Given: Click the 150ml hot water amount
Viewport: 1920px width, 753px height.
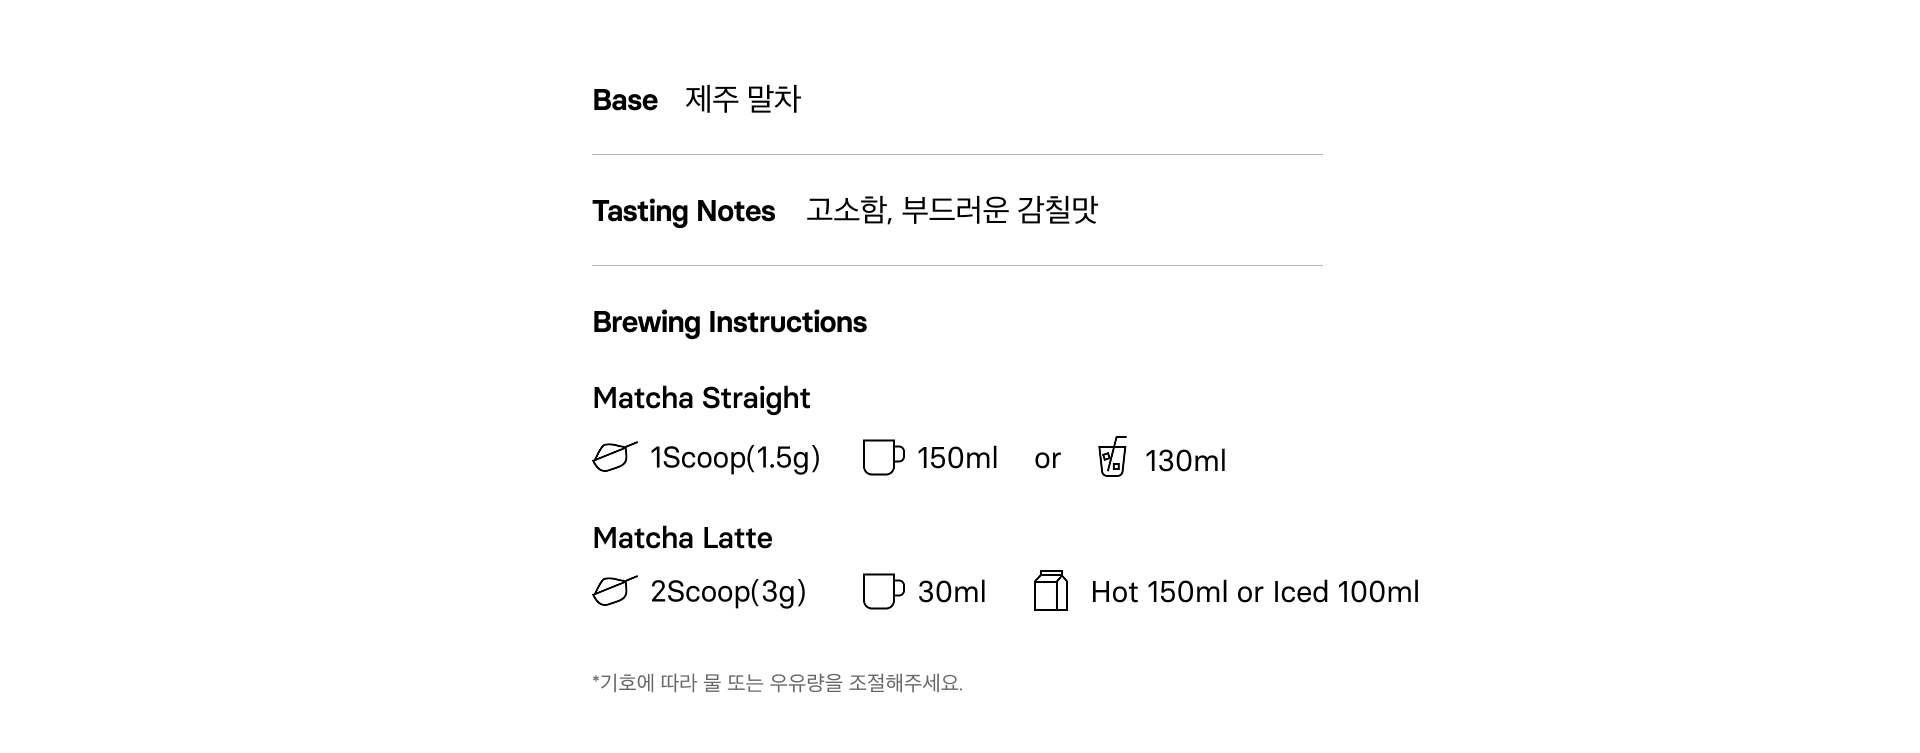Looking at the screenshot, I should point(957,458).
